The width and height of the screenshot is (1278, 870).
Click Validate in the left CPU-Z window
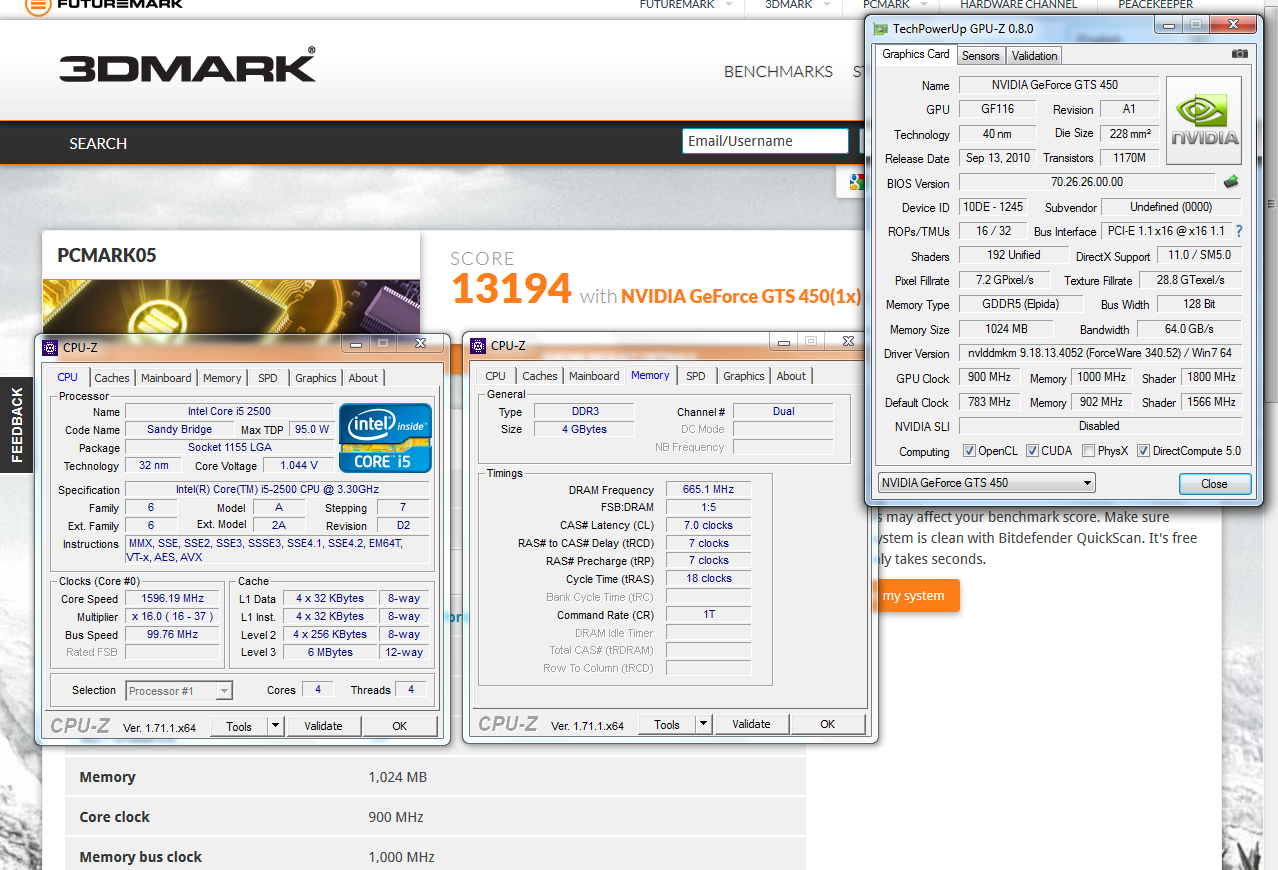coord(323,726)
